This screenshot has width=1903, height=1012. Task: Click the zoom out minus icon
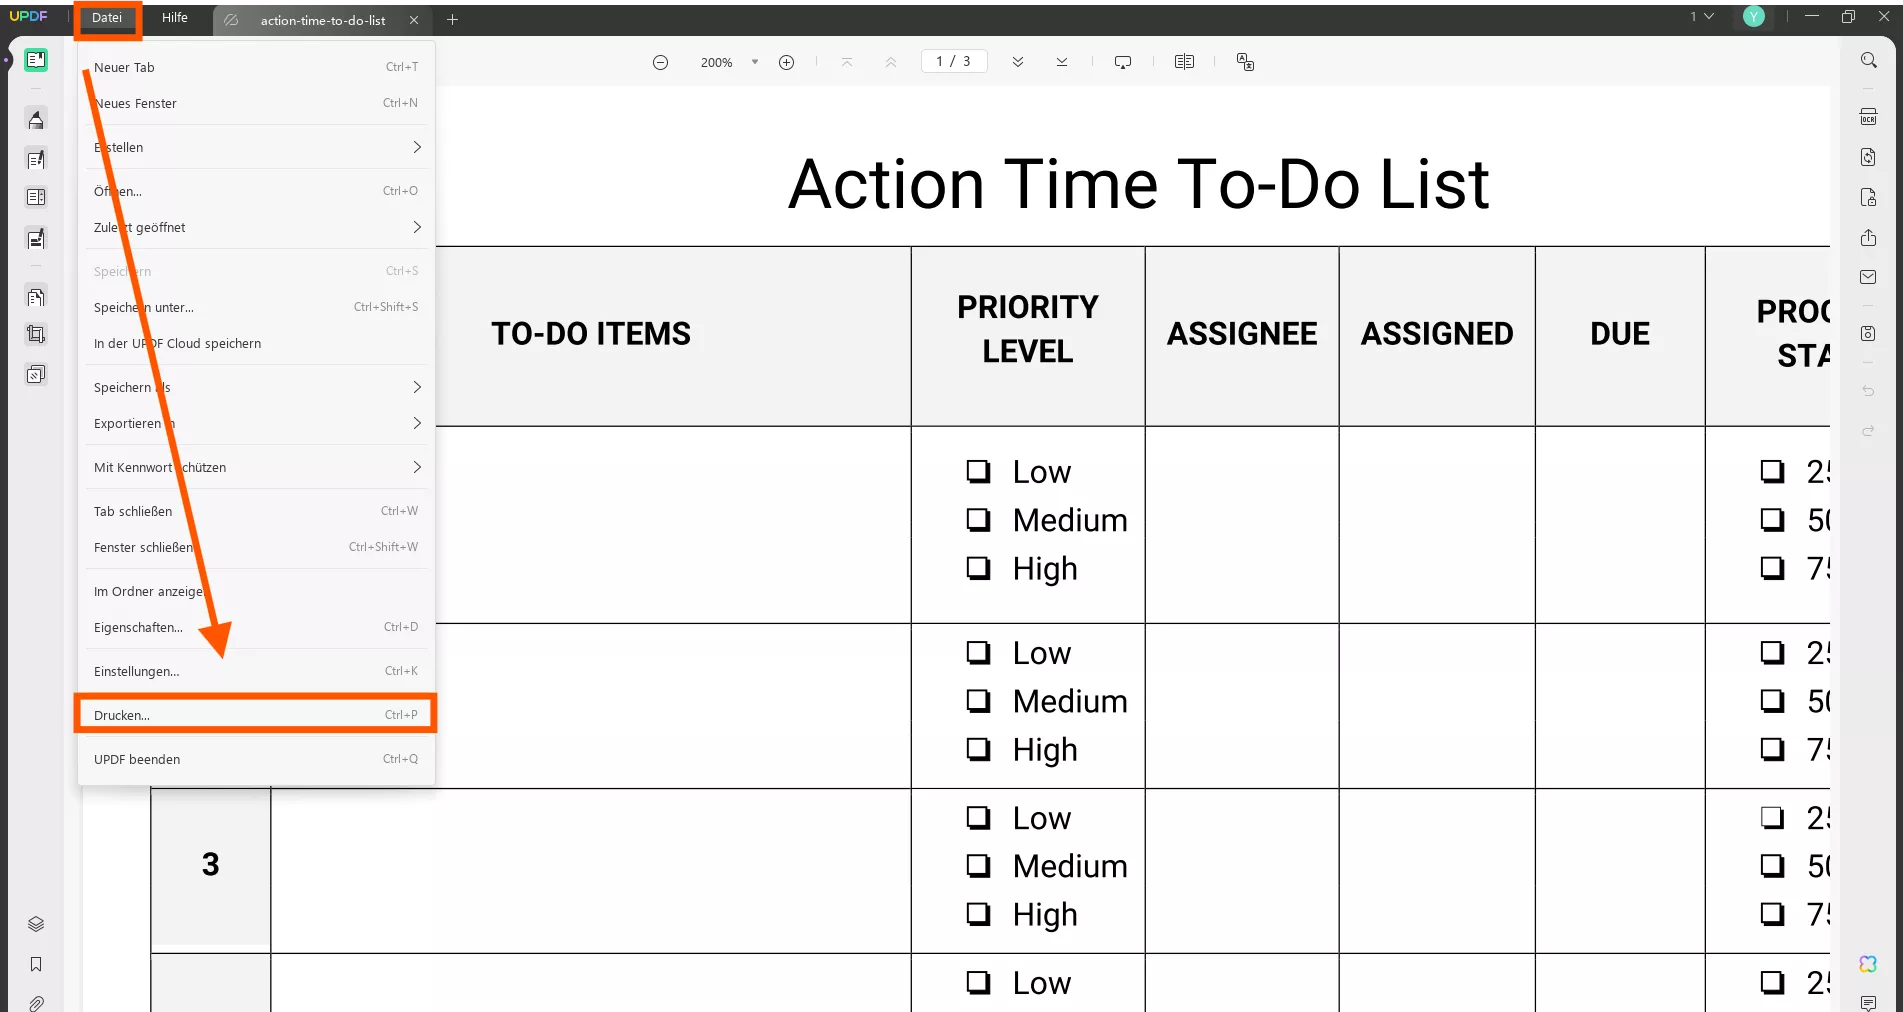coord(660,62)
